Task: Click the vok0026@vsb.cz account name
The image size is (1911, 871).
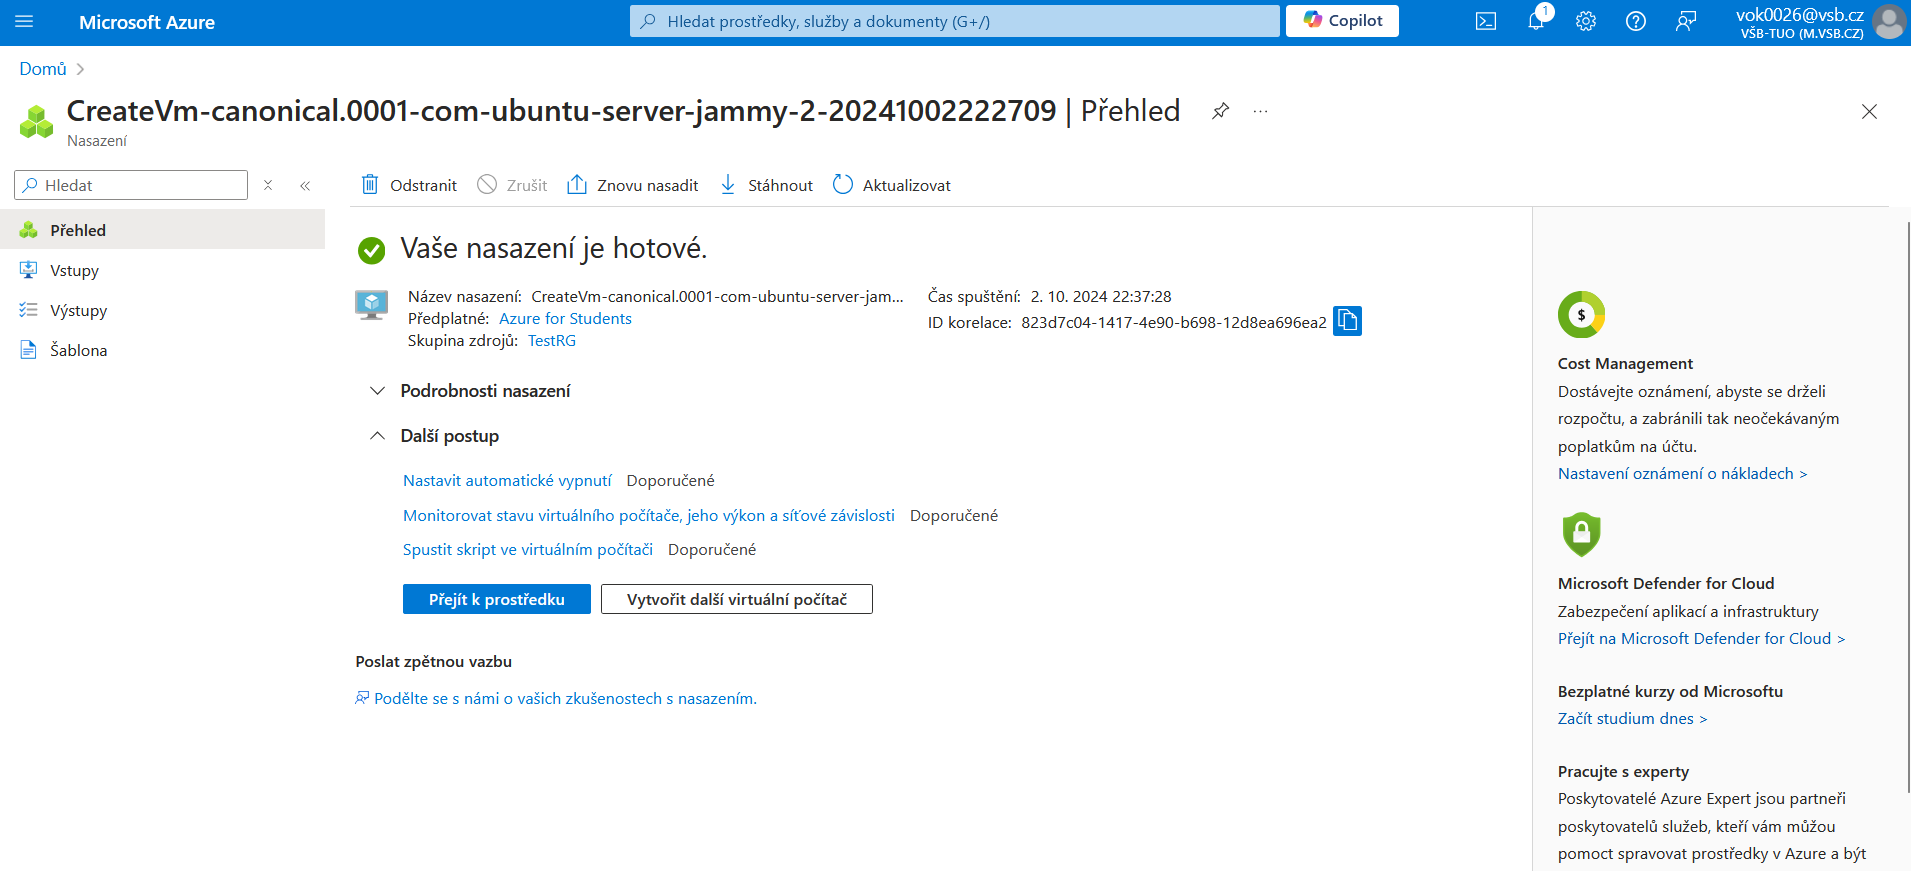Action: [x=1800, y=14]
